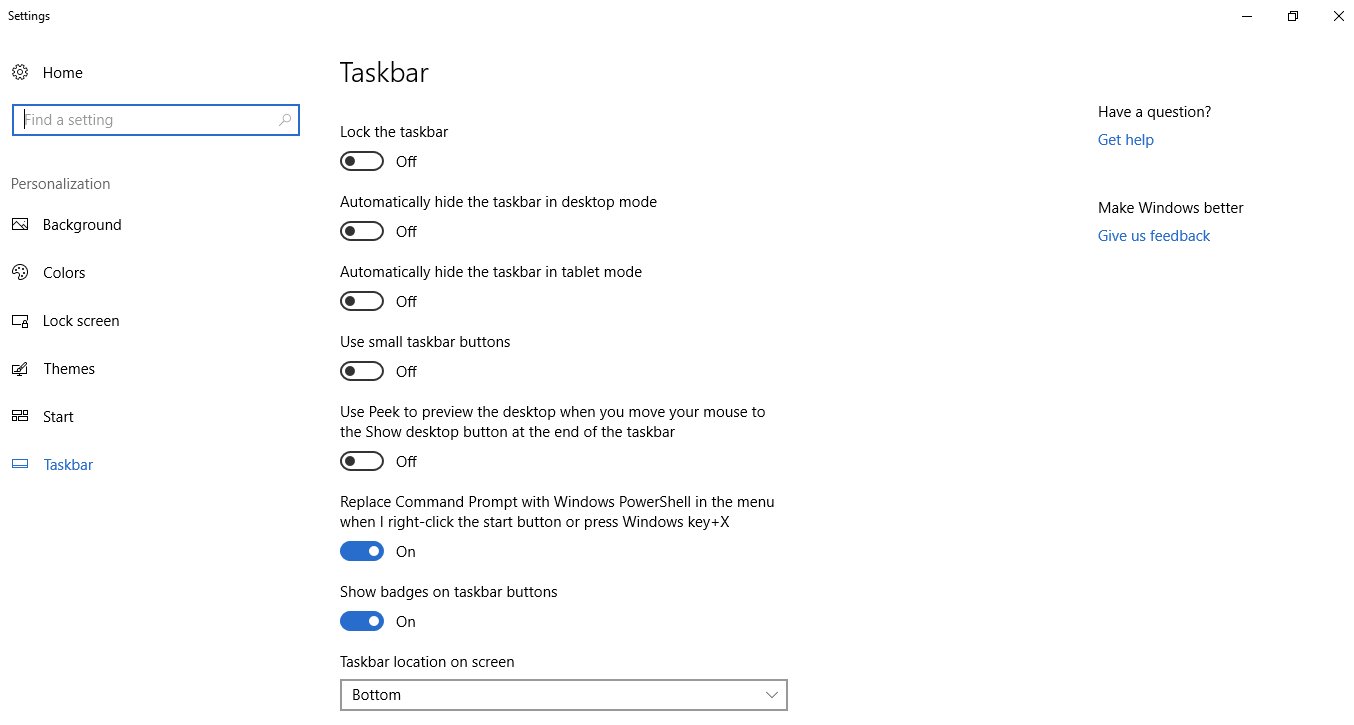Screen dimensions: 1354x725
Task: Click the Home gear icon
Action: pos(20,72)
